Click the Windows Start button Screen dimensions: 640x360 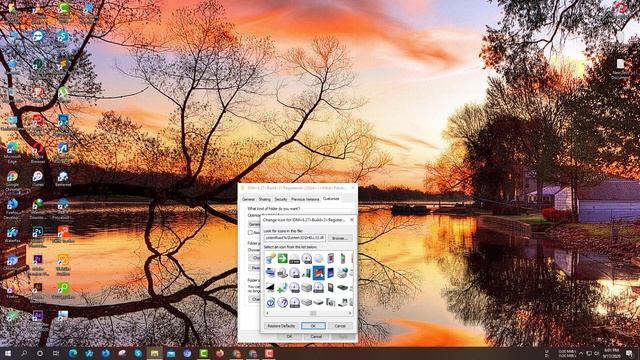tap(8, 353)
